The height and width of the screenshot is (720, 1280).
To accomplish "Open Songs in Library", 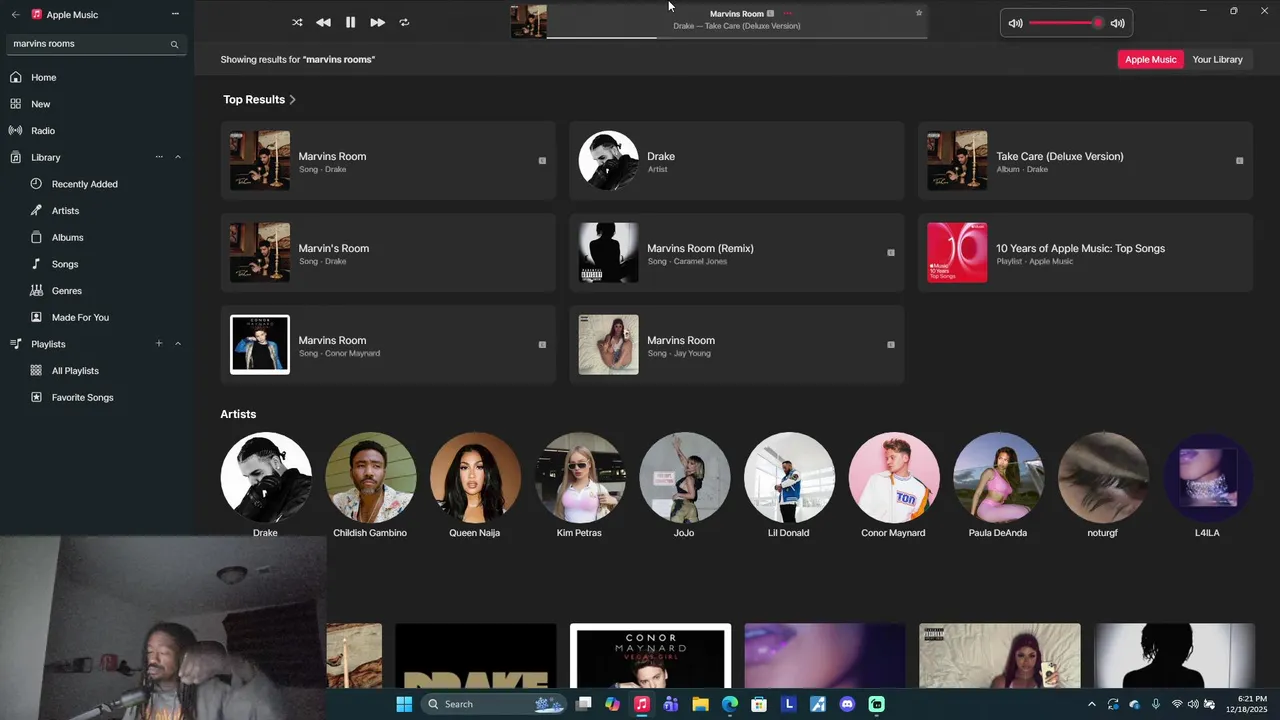I will pos(64,264).
